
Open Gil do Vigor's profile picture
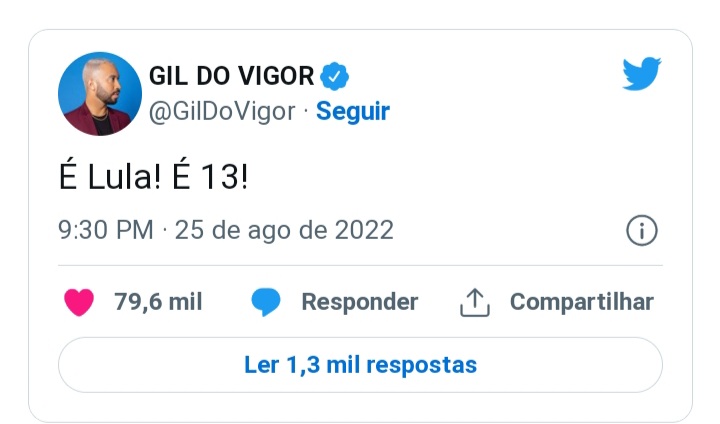tap(100, 94)
